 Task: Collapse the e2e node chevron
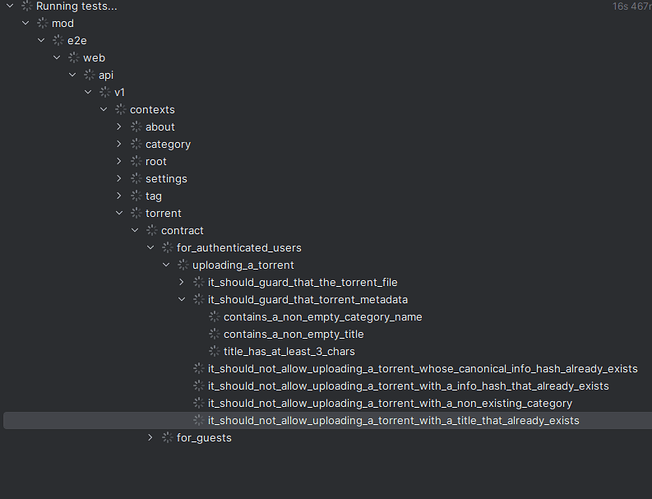click(x=41, y=40)
